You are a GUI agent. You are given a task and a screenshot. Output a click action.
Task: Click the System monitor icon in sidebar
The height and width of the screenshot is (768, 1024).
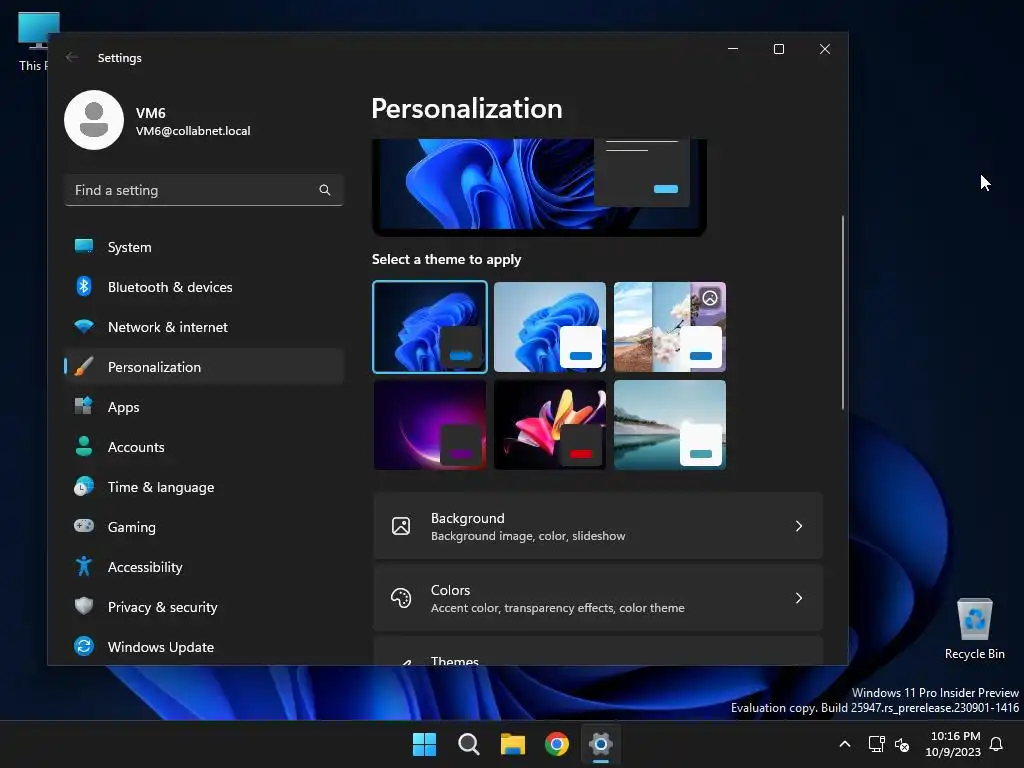pos(84,246)
